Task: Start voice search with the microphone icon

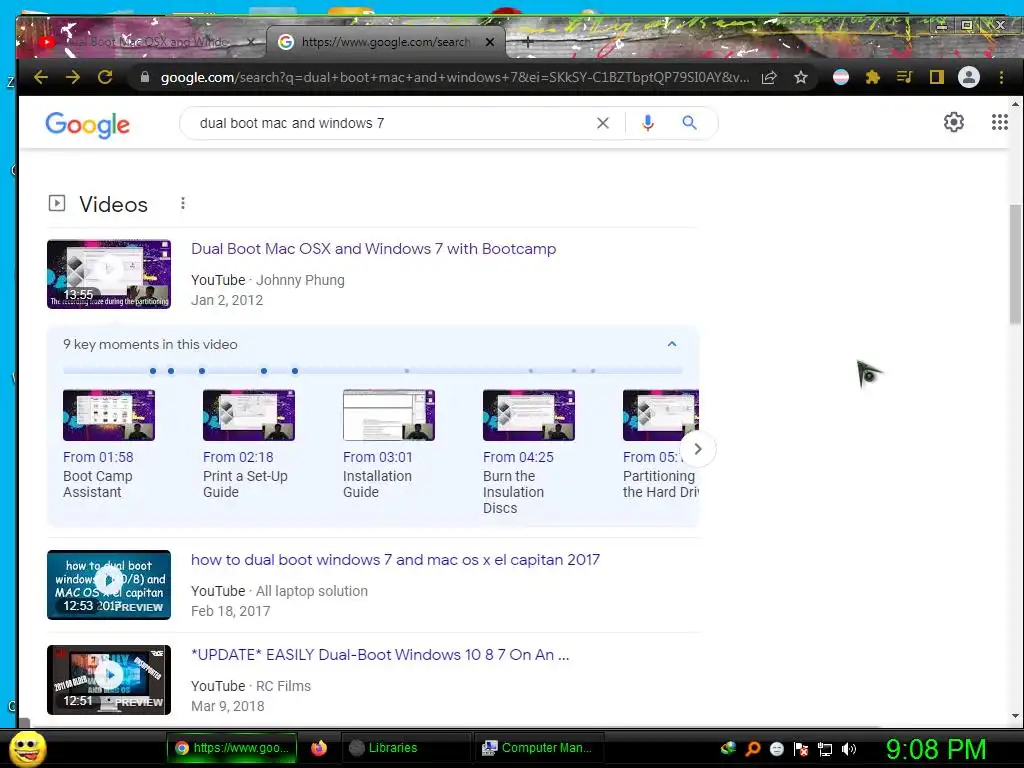Action: click(x=647, y=123)
